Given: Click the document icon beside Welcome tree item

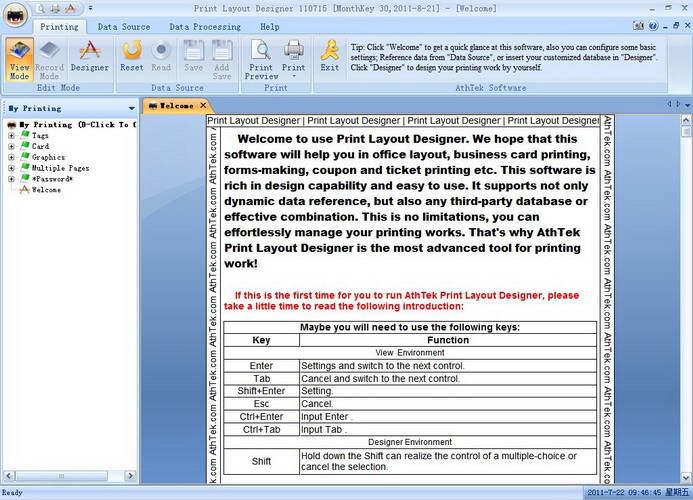Looking at the screenshot, I should pyautogui.click(x=25, y=189).
